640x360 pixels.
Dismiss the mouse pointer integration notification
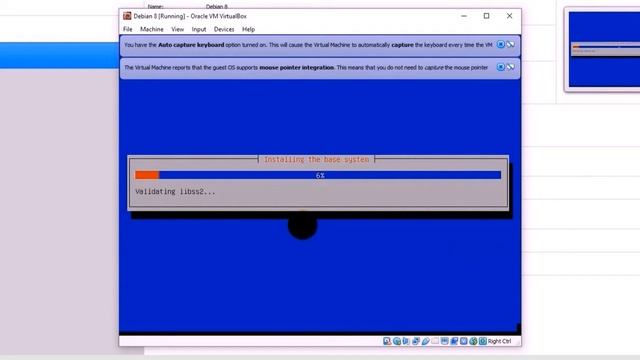(500, 67)
